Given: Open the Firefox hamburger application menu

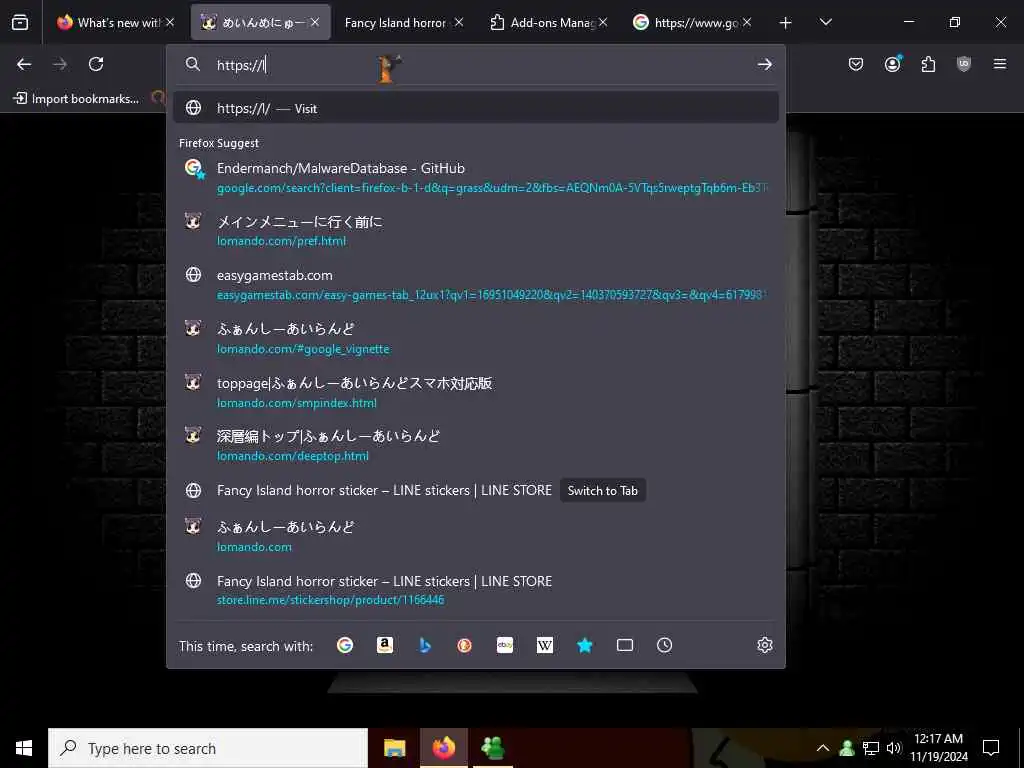Looking at the screenshot, I should [x=1000, y=64].
